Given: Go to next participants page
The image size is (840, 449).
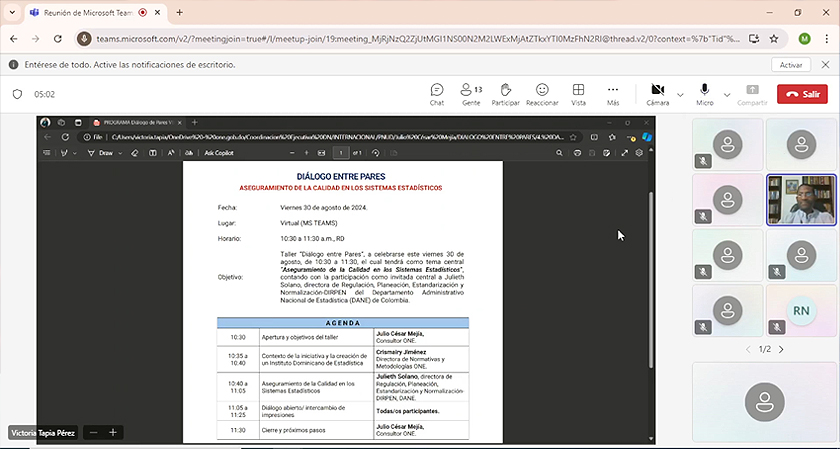Looking at the screenshot, I should click(x=781, y=349).
